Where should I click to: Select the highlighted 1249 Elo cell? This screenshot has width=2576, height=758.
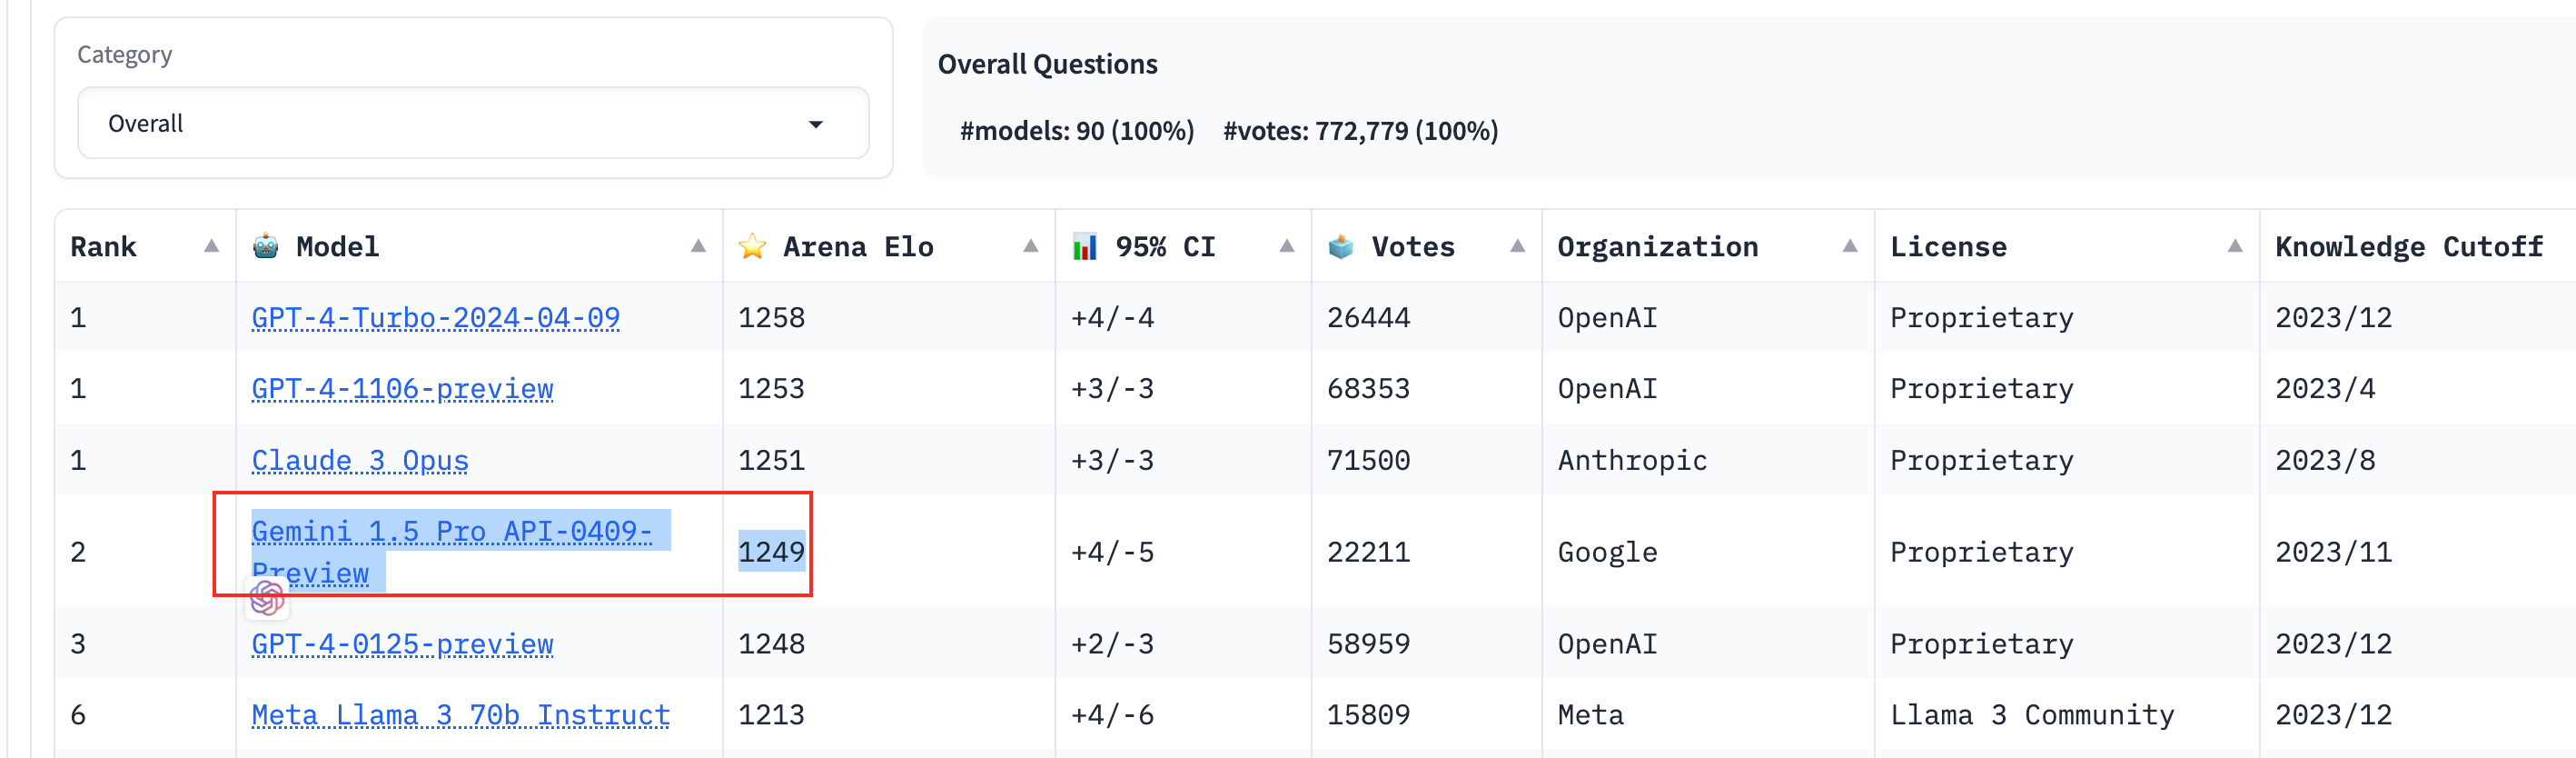771,552
